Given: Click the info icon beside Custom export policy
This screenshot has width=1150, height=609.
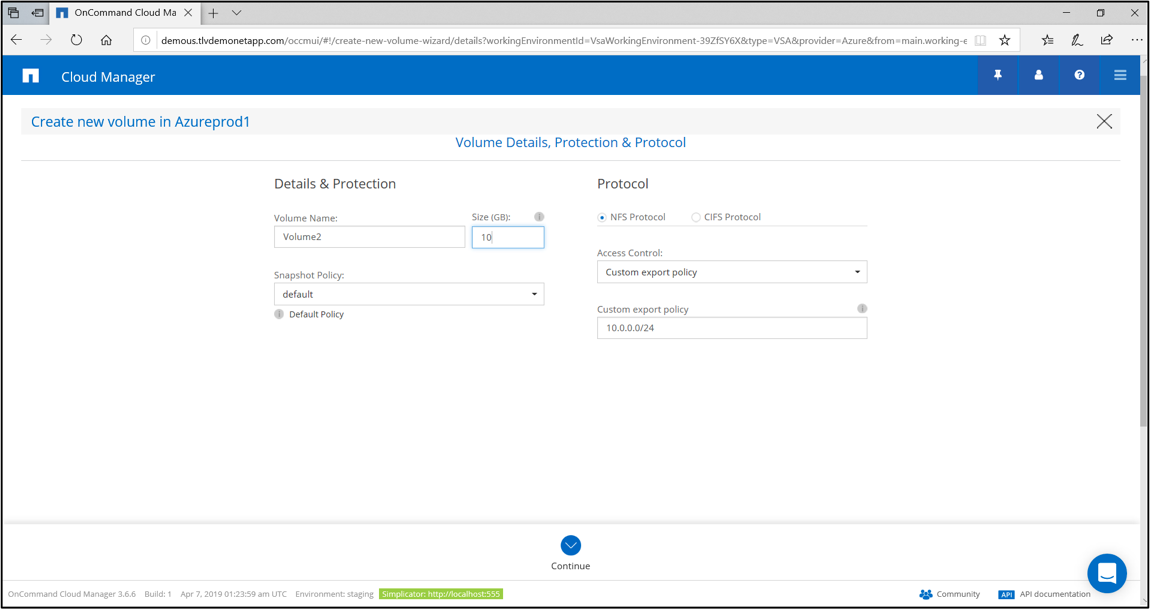Looking at the screenshot, I should point(861,309).
